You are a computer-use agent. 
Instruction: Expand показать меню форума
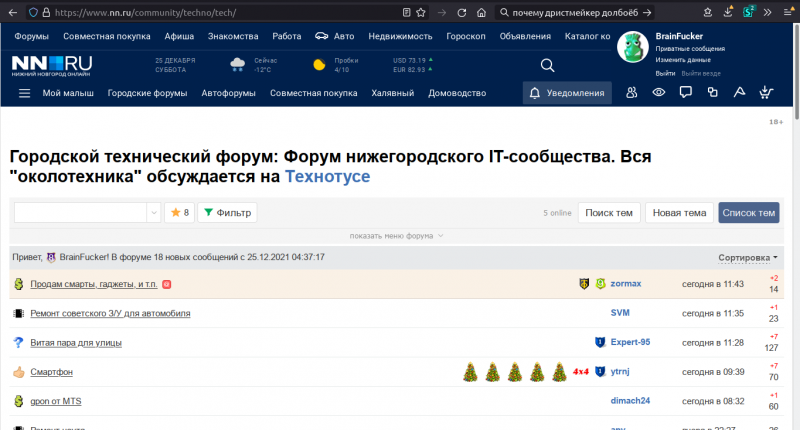click(396, 236)
